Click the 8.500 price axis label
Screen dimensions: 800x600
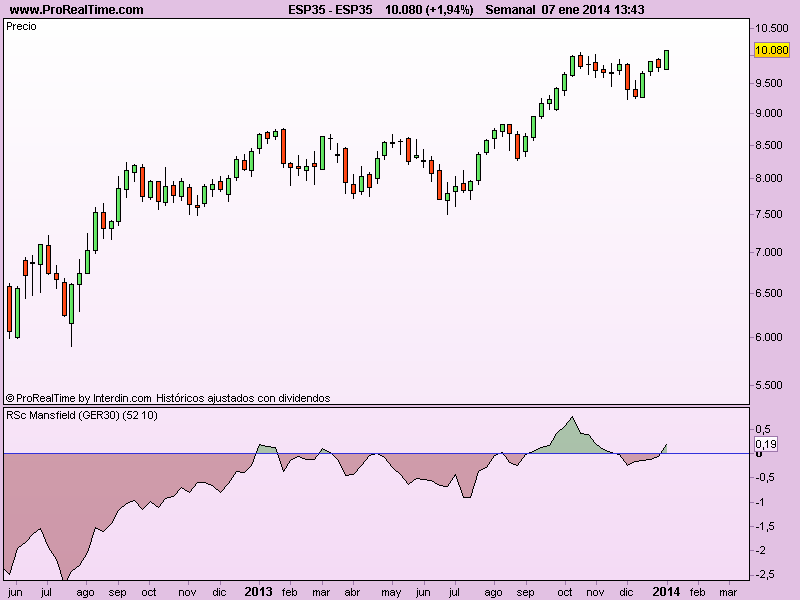(x=769, y=145)
